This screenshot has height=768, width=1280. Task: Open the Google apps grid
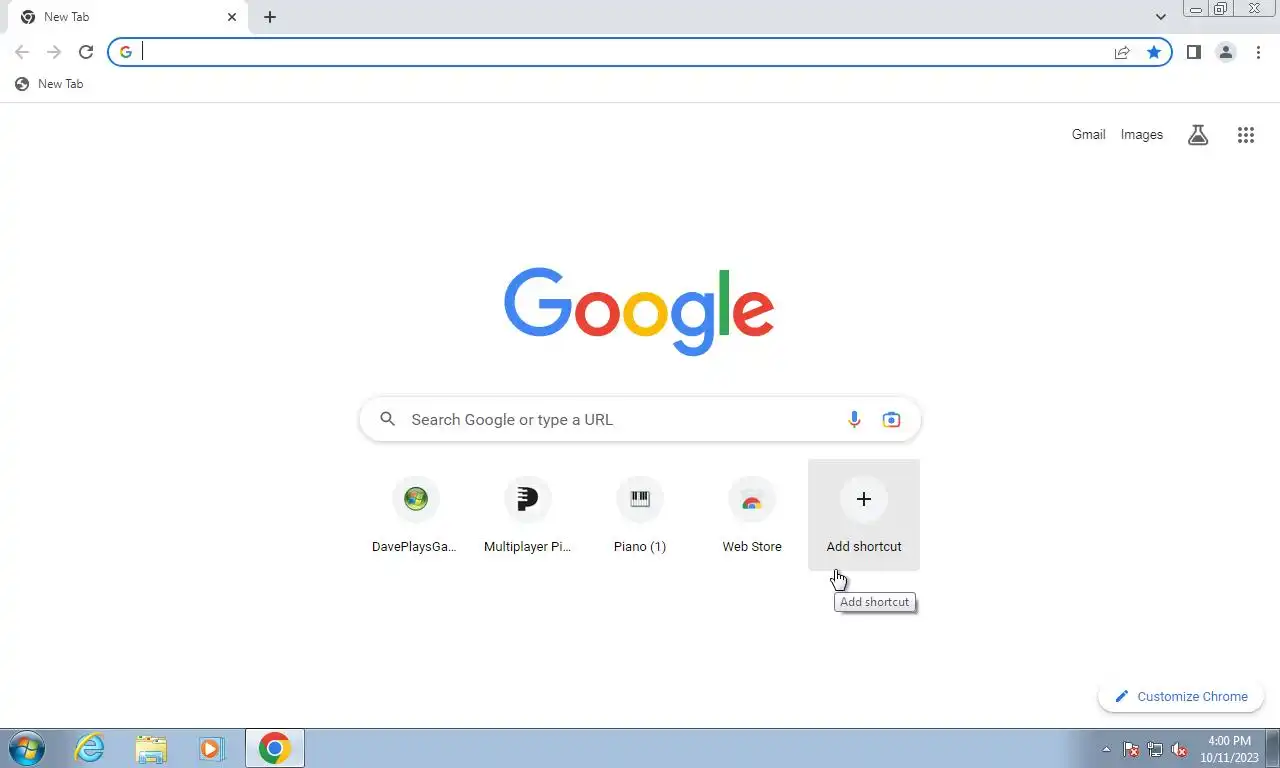coord(1245,135)
